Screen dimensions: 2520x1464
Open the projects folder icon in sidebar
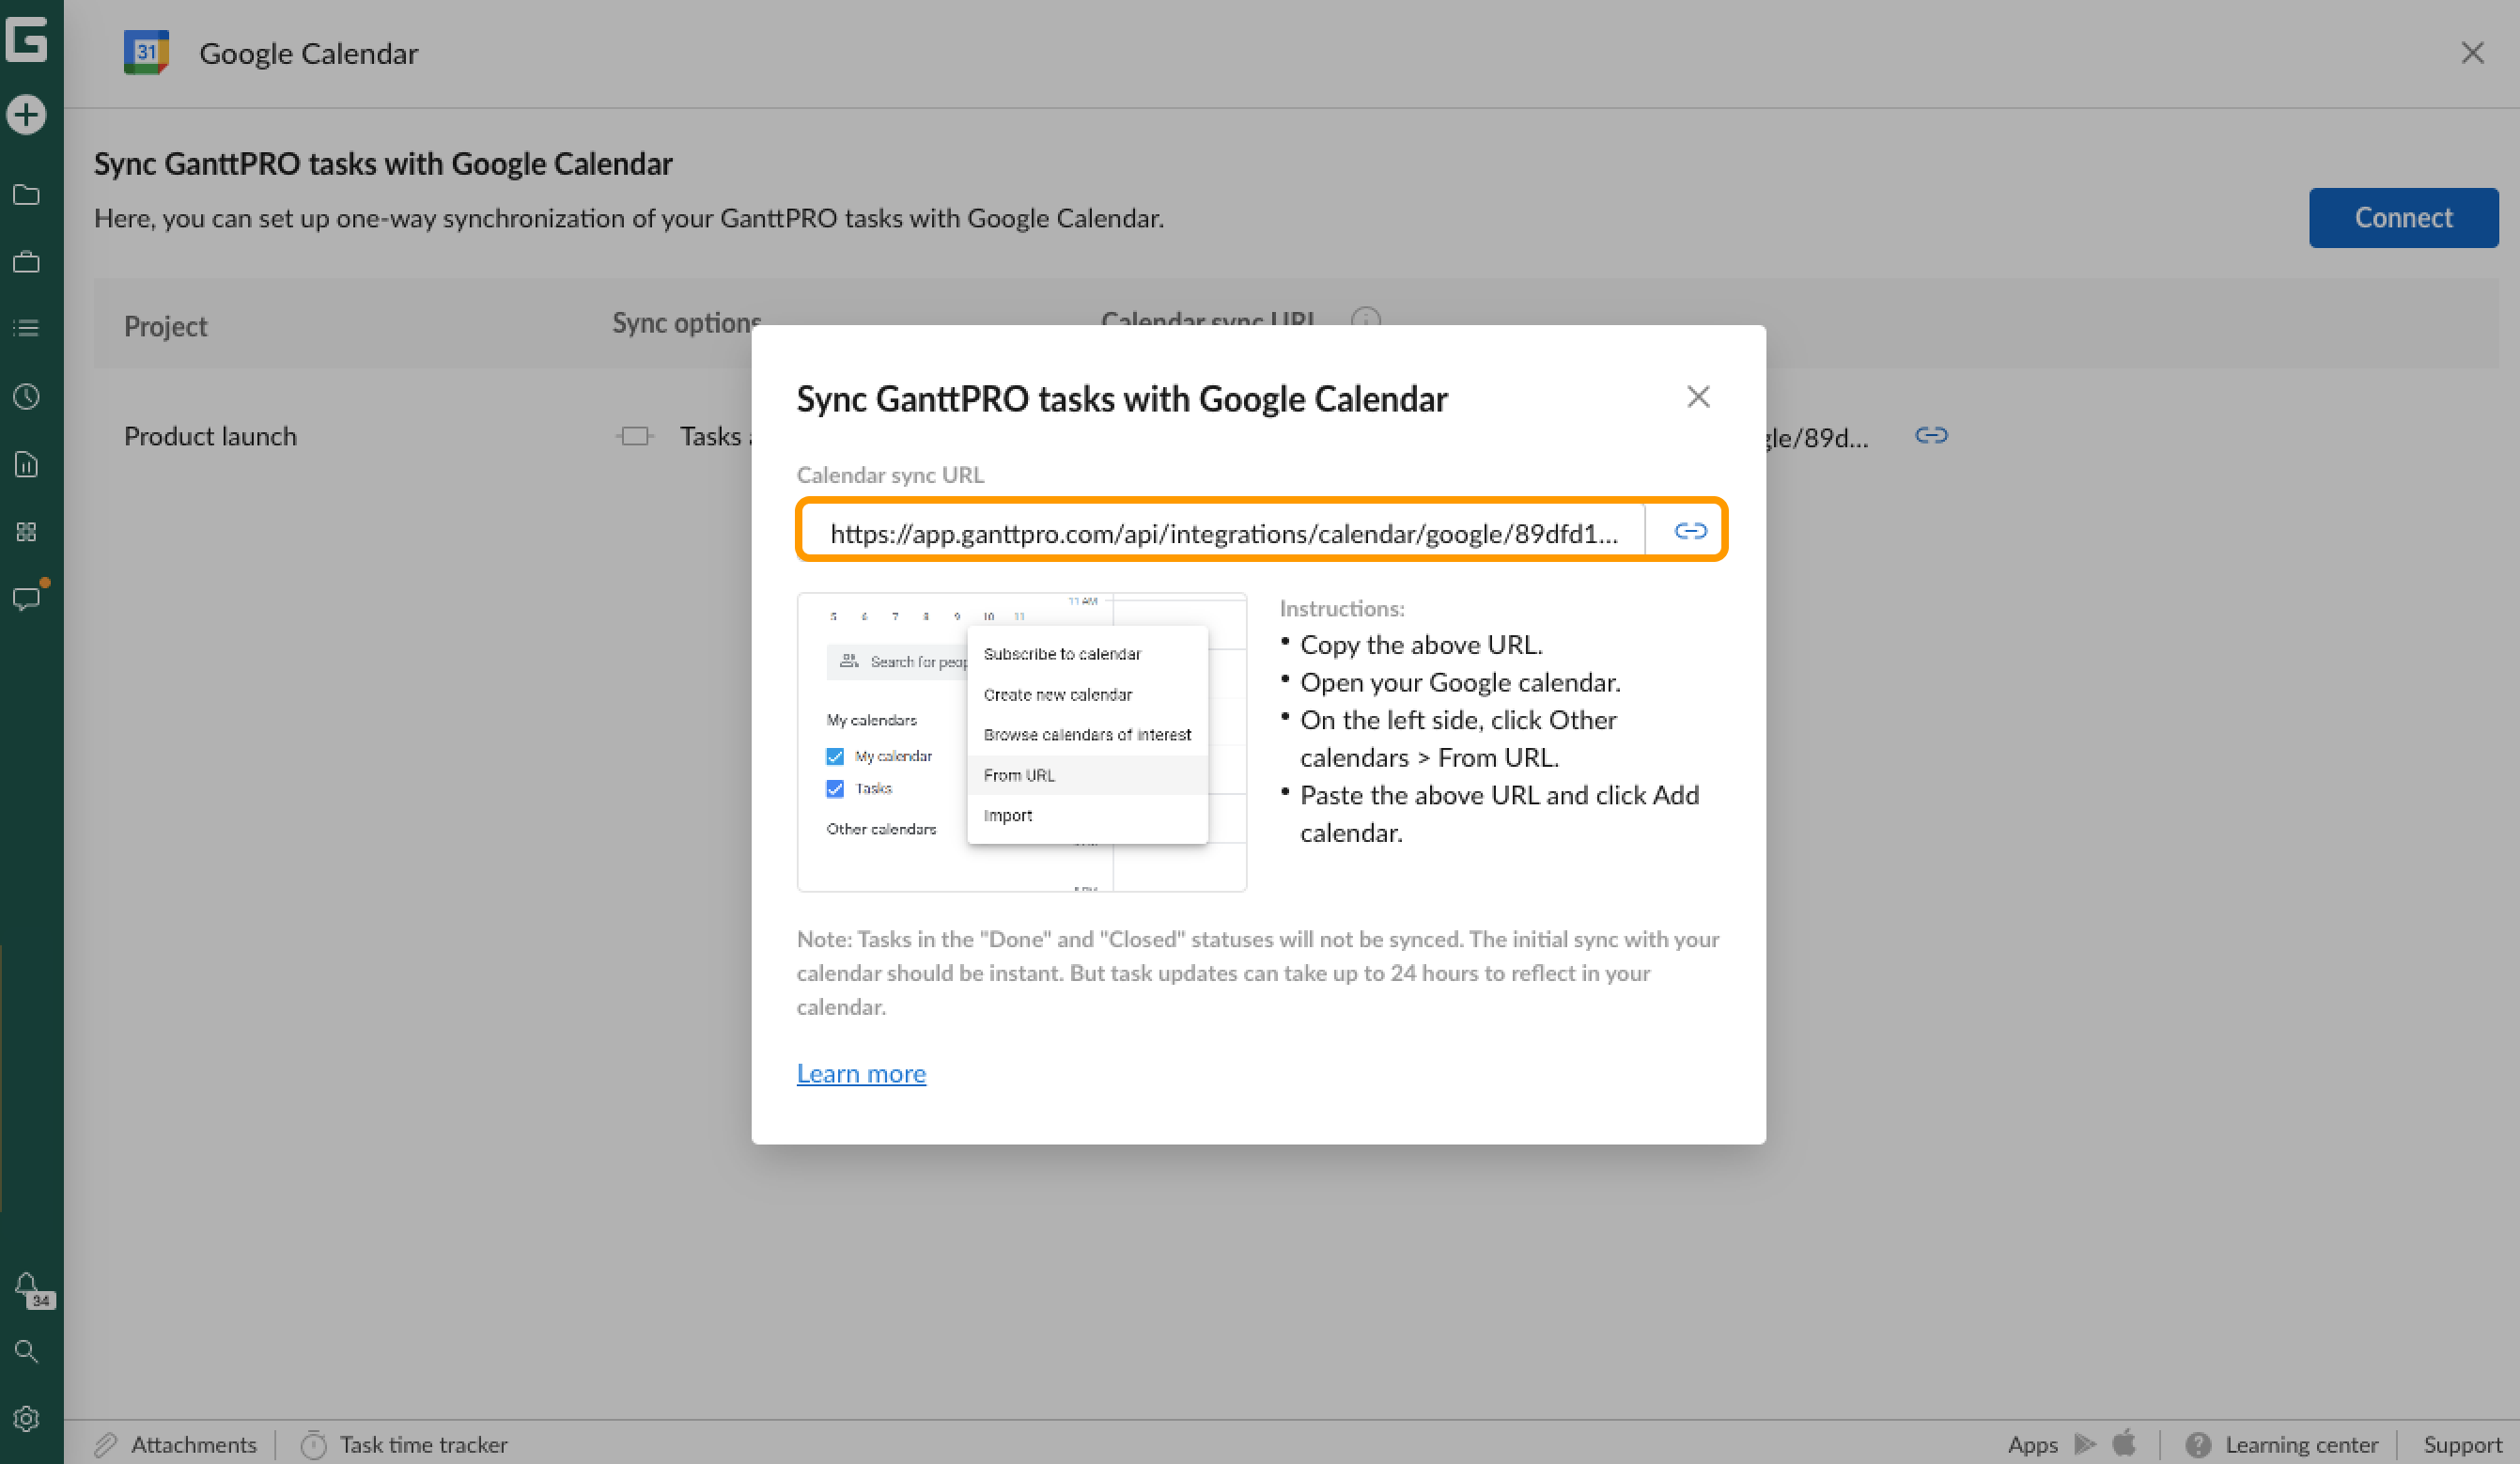pyautogui.click(x=27, y=195)
